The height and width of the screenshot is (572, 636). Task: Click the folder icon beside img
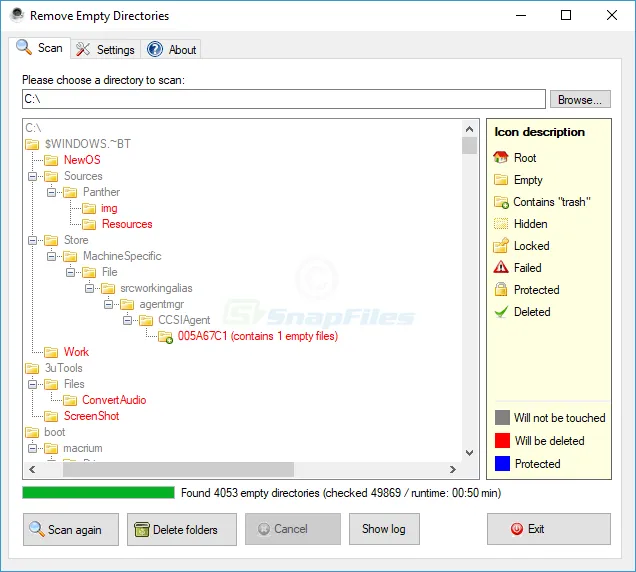[89, 208]
